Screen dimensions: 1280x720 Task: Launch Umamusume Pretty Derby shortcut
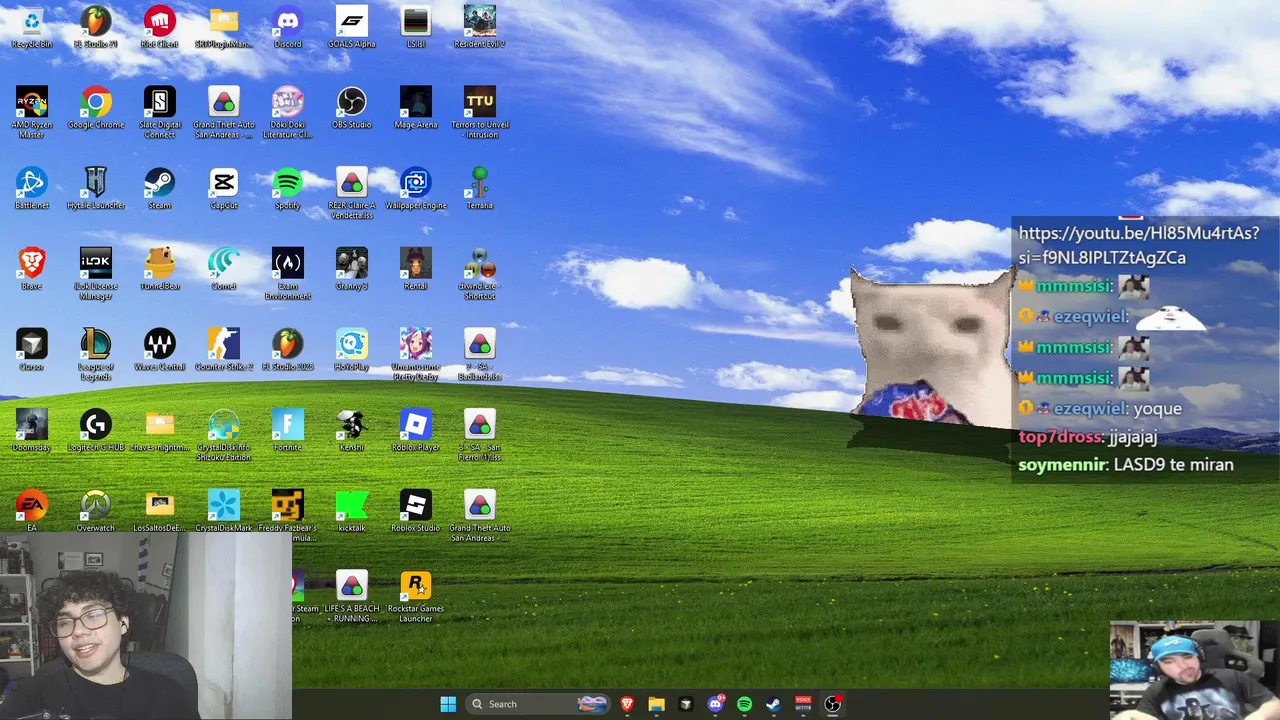pos(416,354)
